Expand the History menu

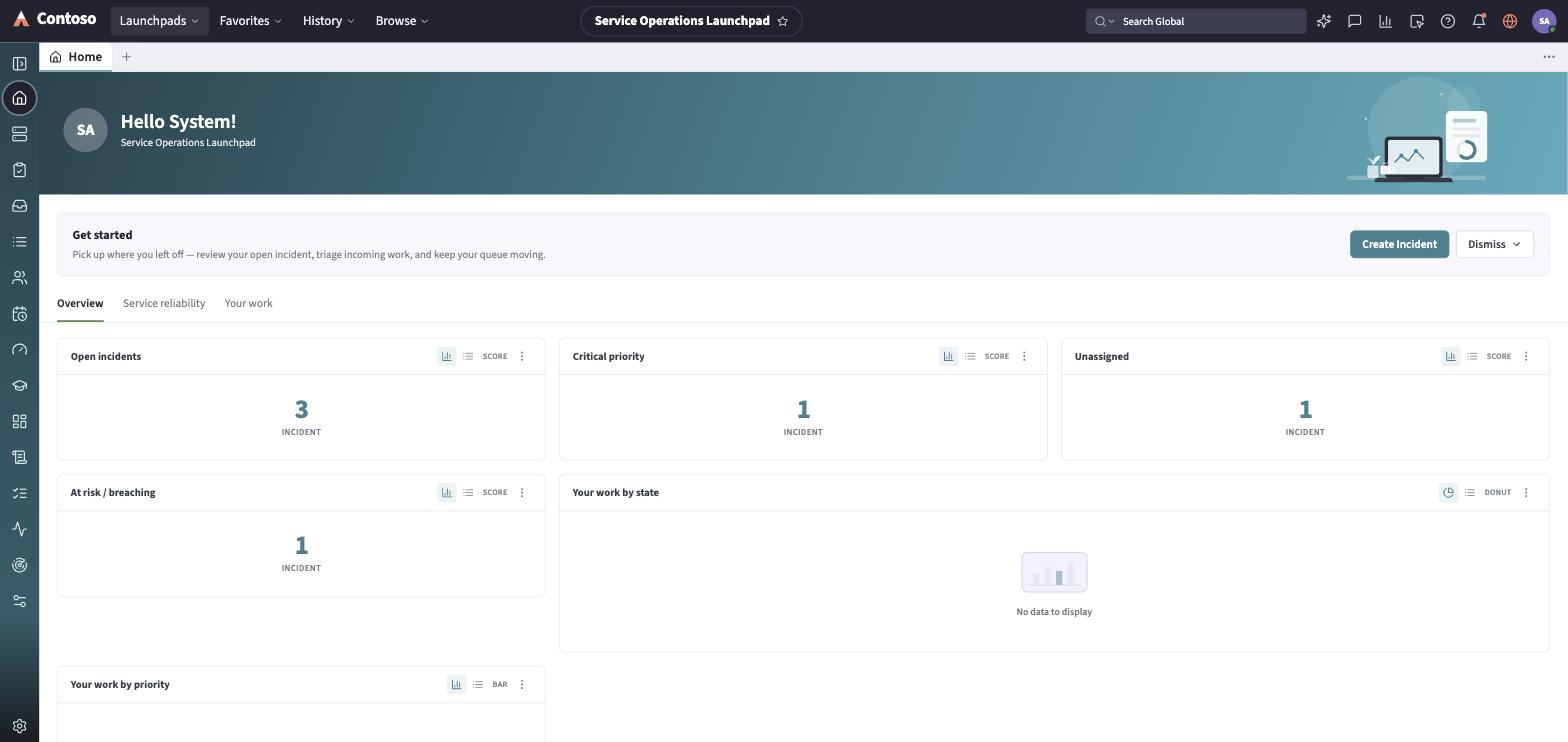tap(328, 21)
